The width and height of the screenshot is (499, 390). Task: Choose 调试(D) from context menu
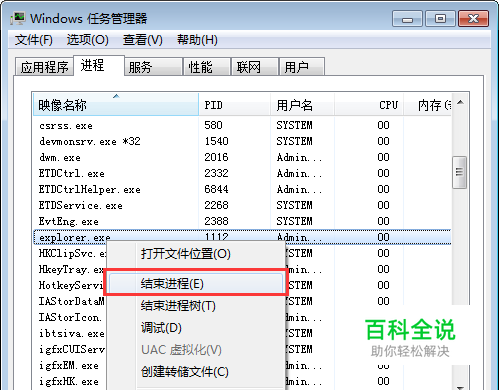coord(195,328)
